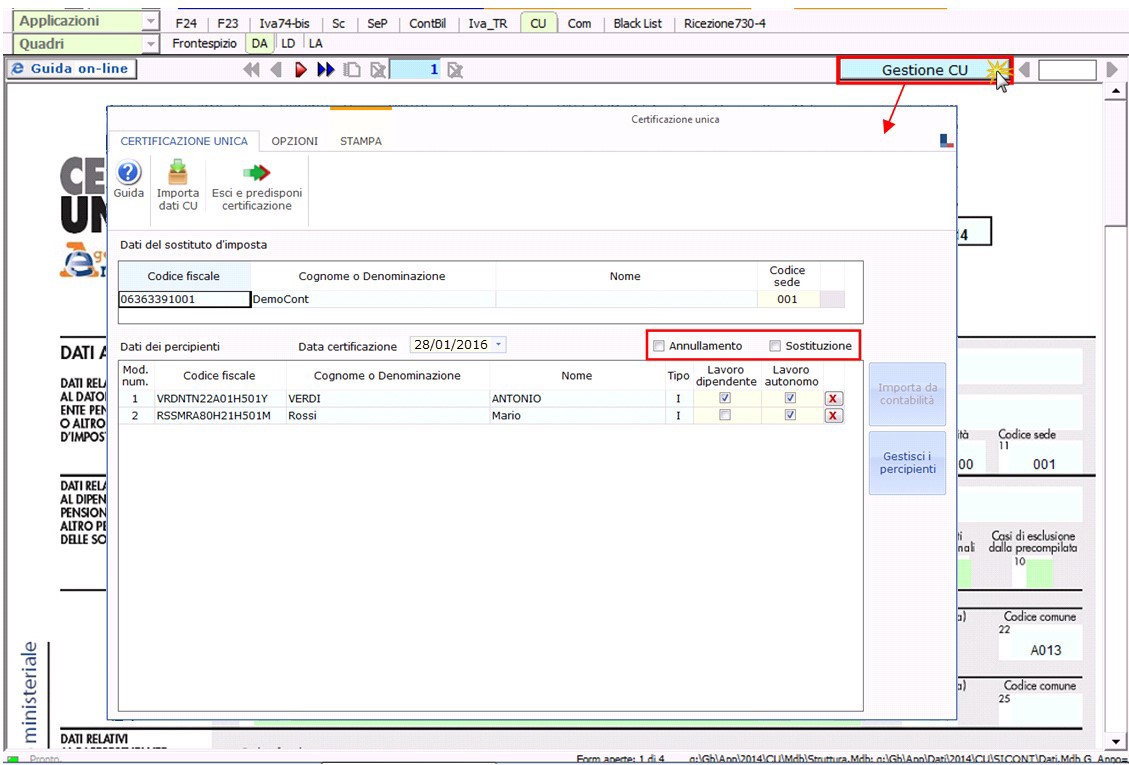
Task: Click the flag icon in the dialog's top-right corner
Action: point(947,140)
